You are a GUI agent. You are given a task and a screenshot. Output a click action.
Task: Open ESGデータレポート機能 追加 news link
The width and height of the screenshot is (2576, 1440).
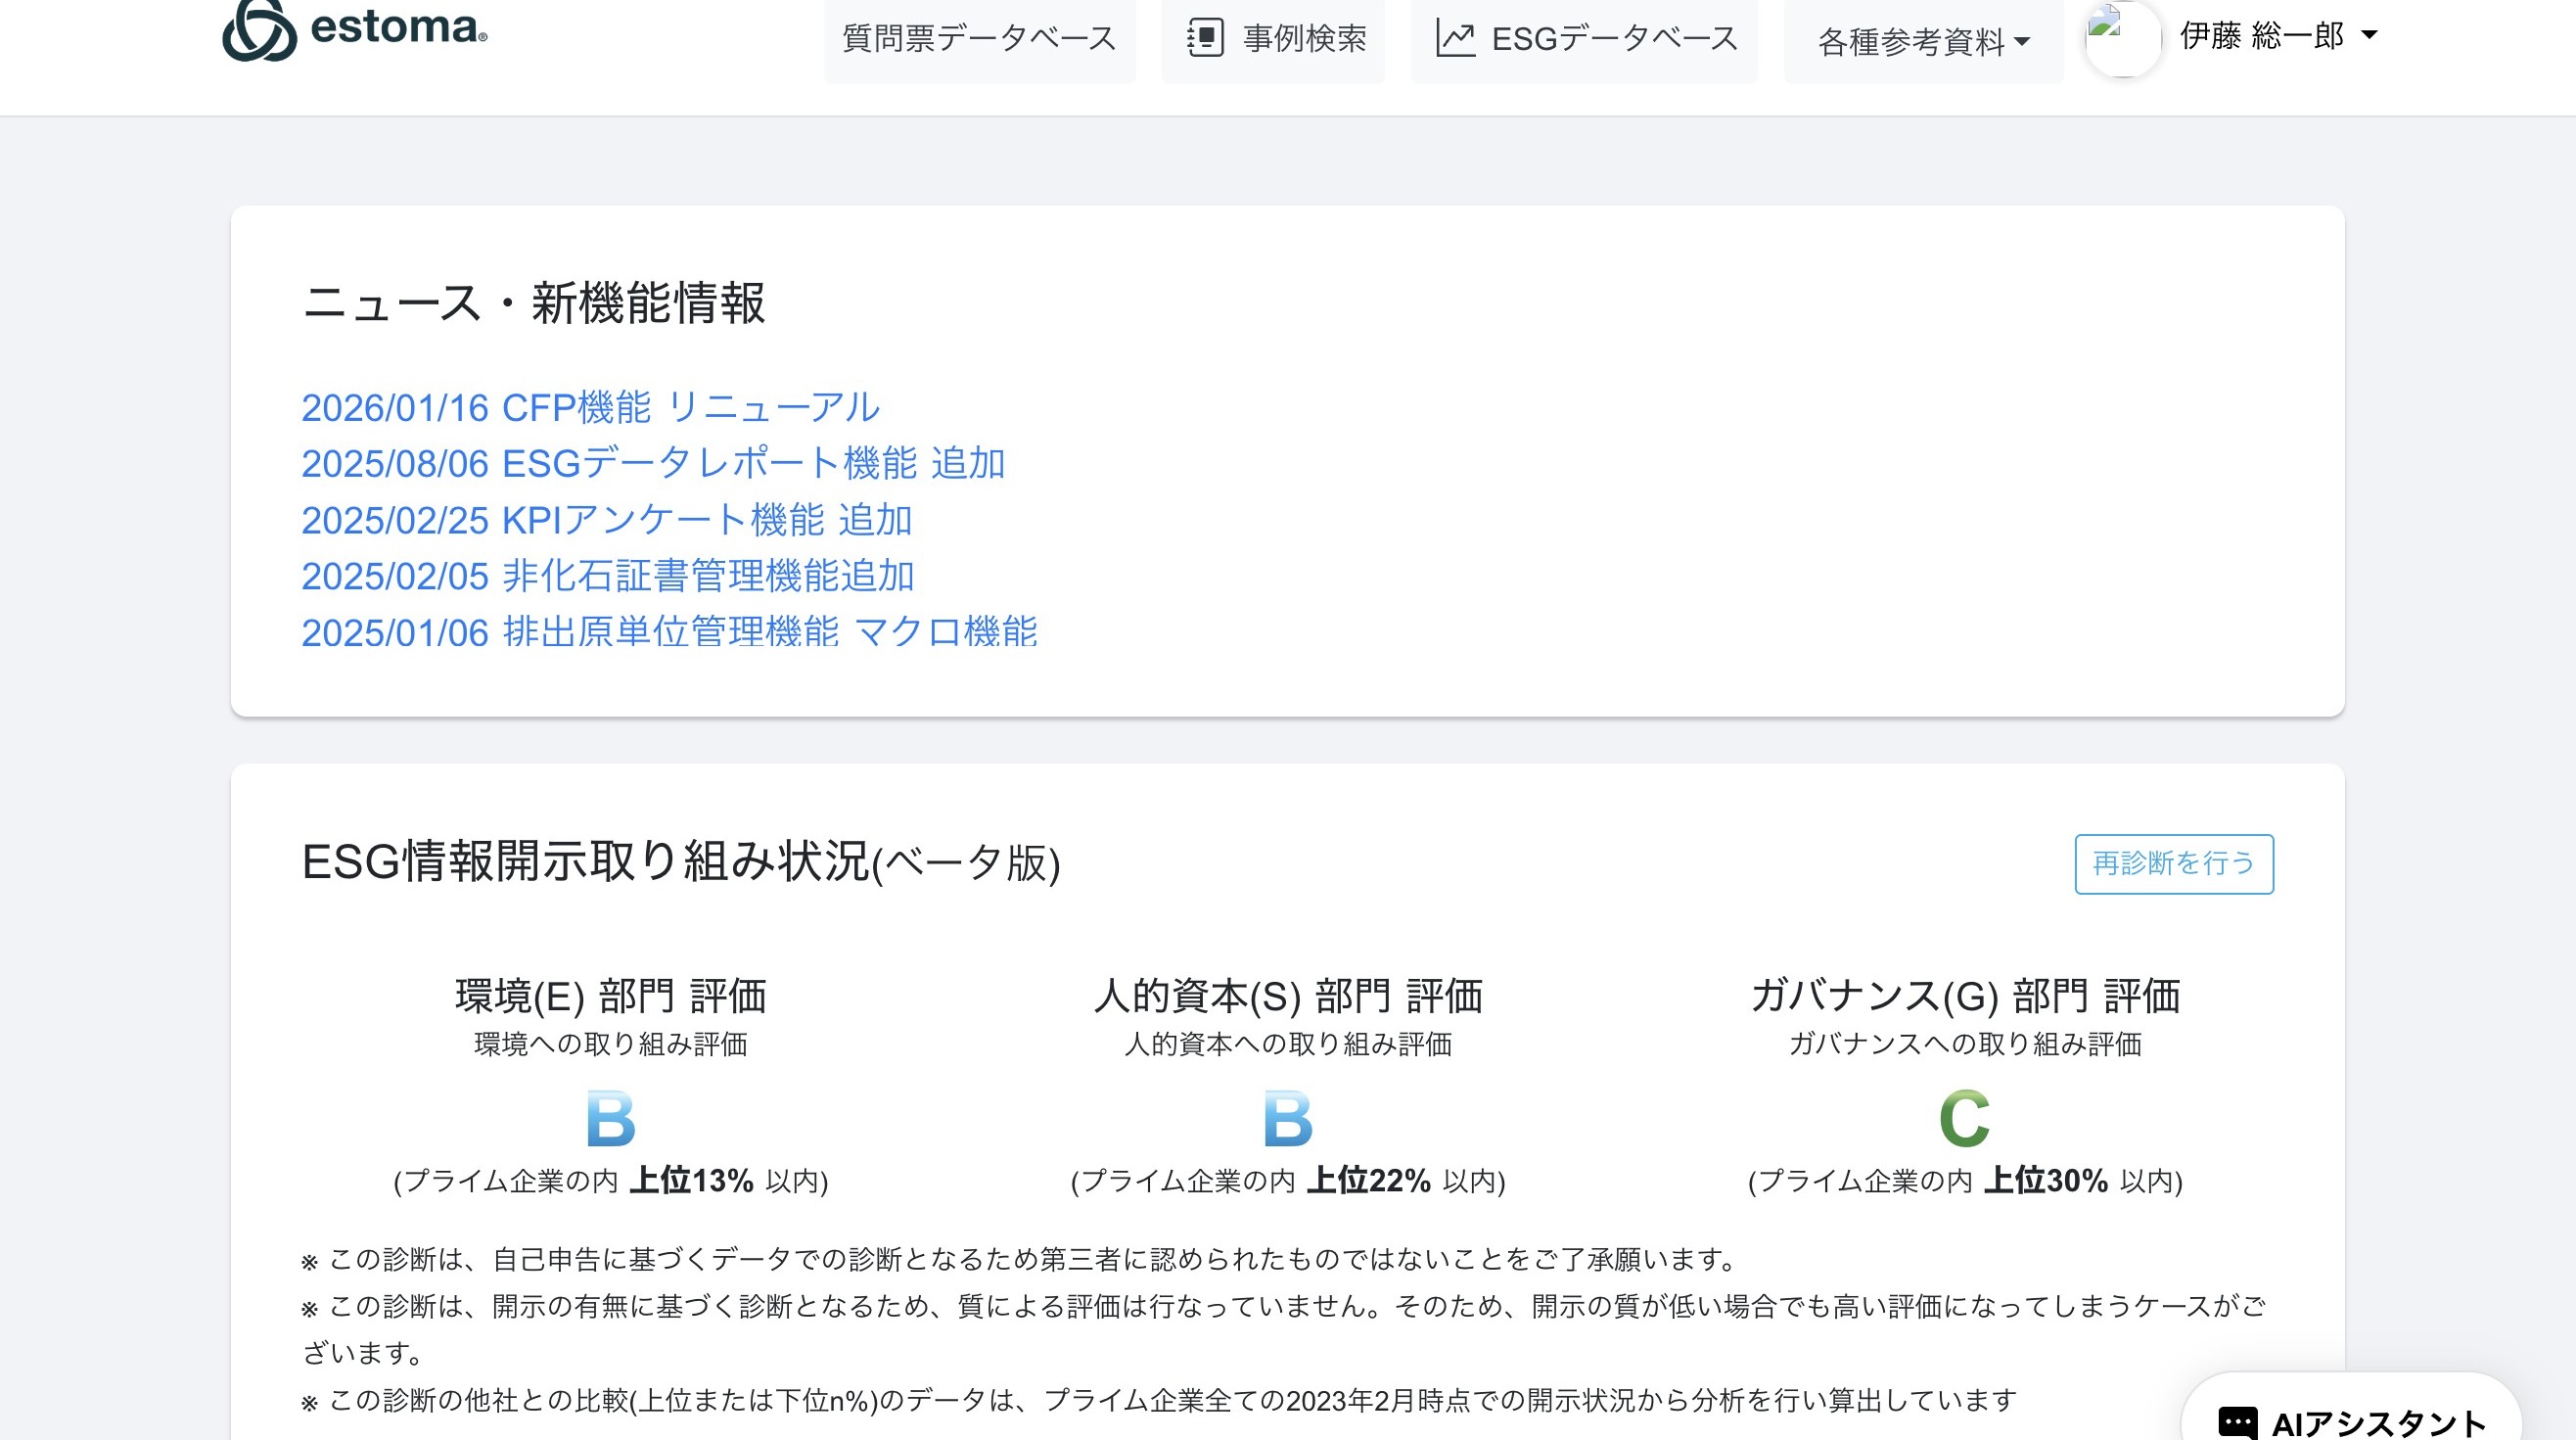click(x=653, y=463)
